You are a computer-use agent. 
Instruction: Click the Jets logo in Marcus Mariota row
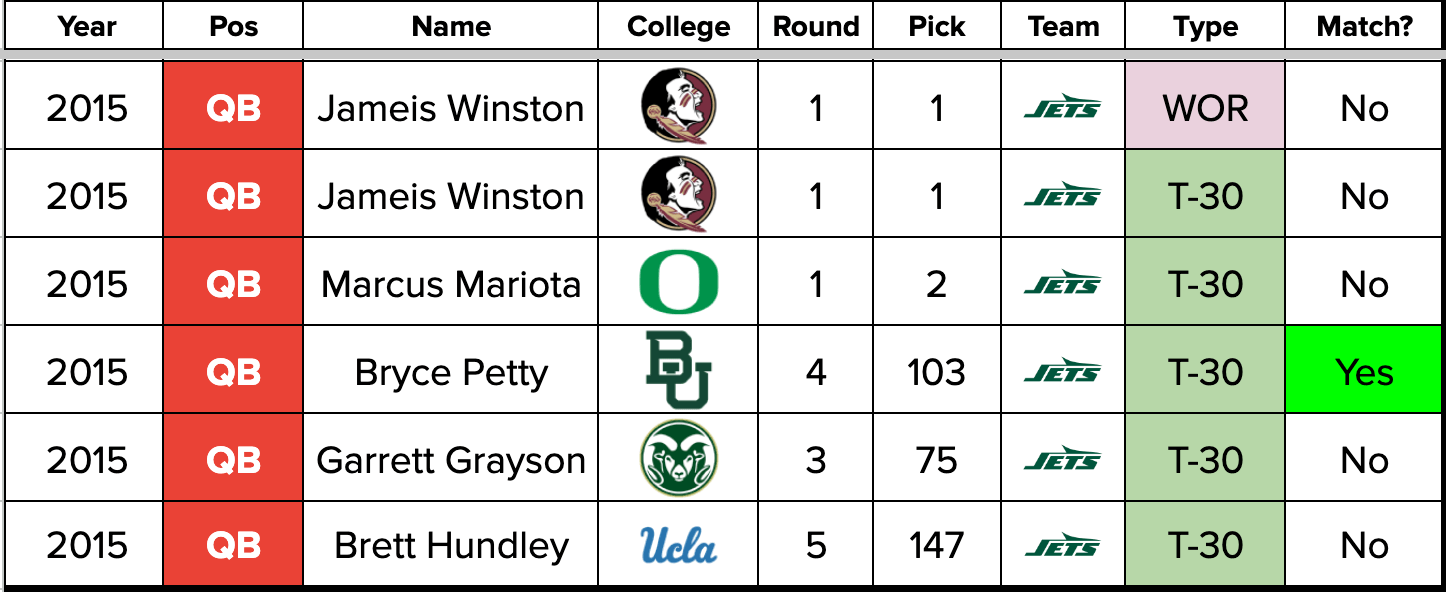pos(1062,284)
